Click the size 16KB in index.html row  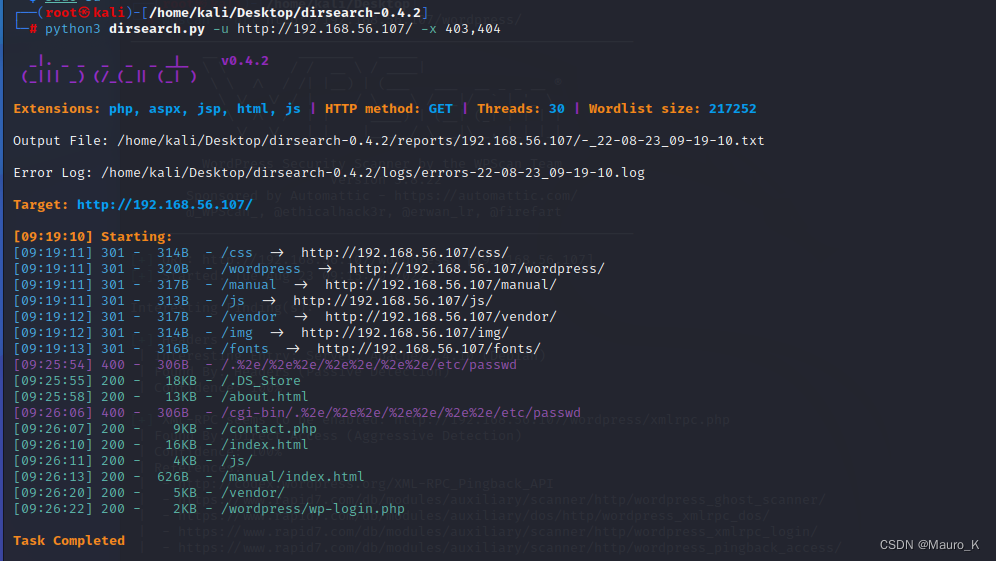click(180, 444)
